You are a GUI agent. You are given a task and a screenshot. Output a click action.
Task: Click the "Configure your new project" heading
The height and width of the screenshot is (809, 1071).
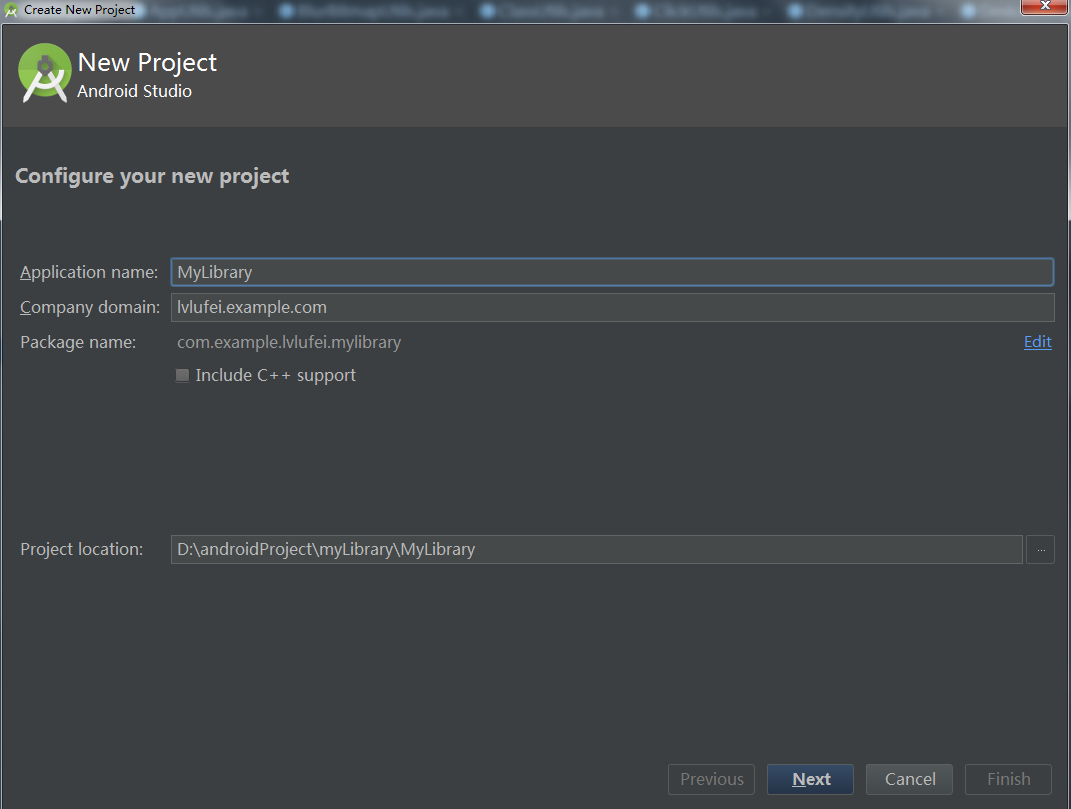152,176
